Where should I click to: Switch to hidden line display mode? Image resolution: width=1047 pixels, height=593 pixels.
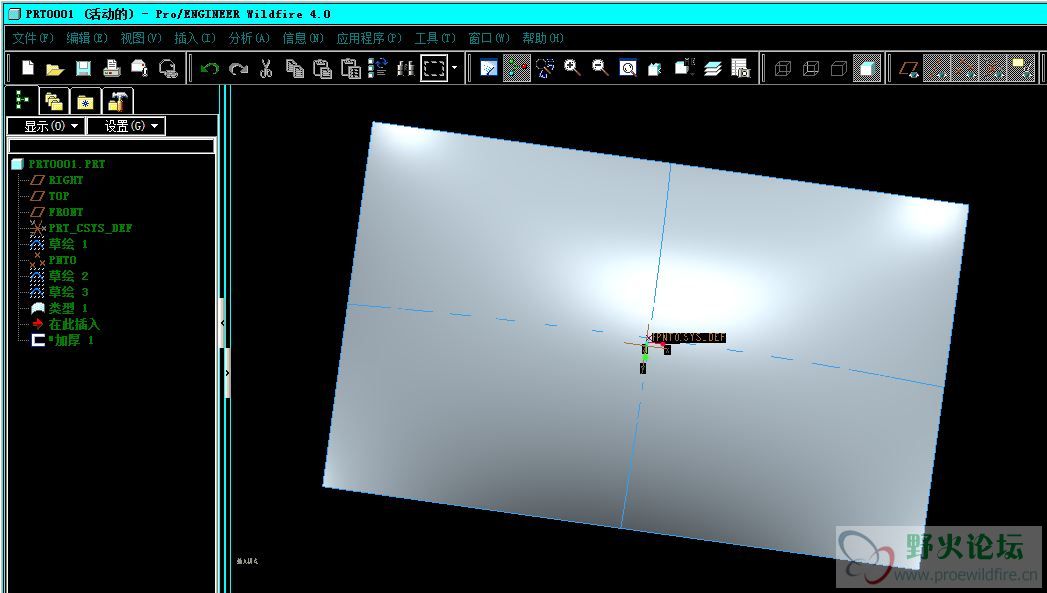tap(811, 68)
